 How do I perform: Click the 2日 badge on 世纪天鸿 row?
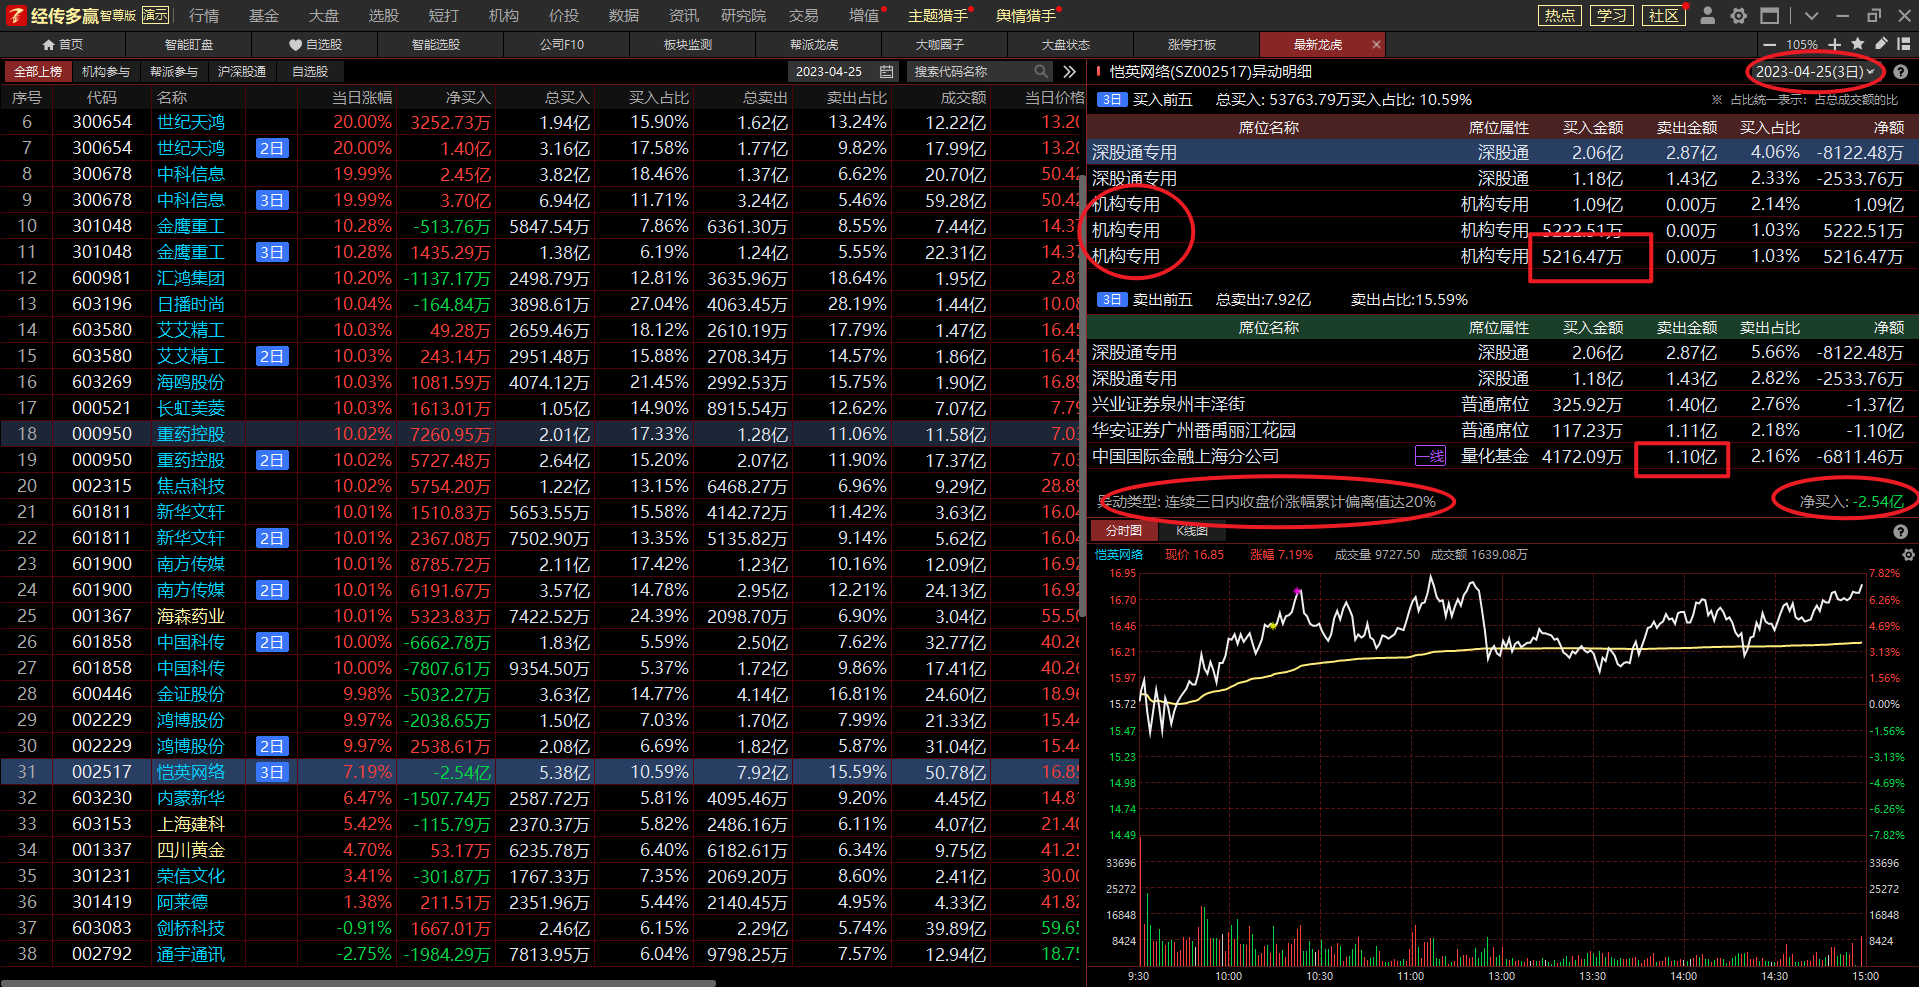271,148
